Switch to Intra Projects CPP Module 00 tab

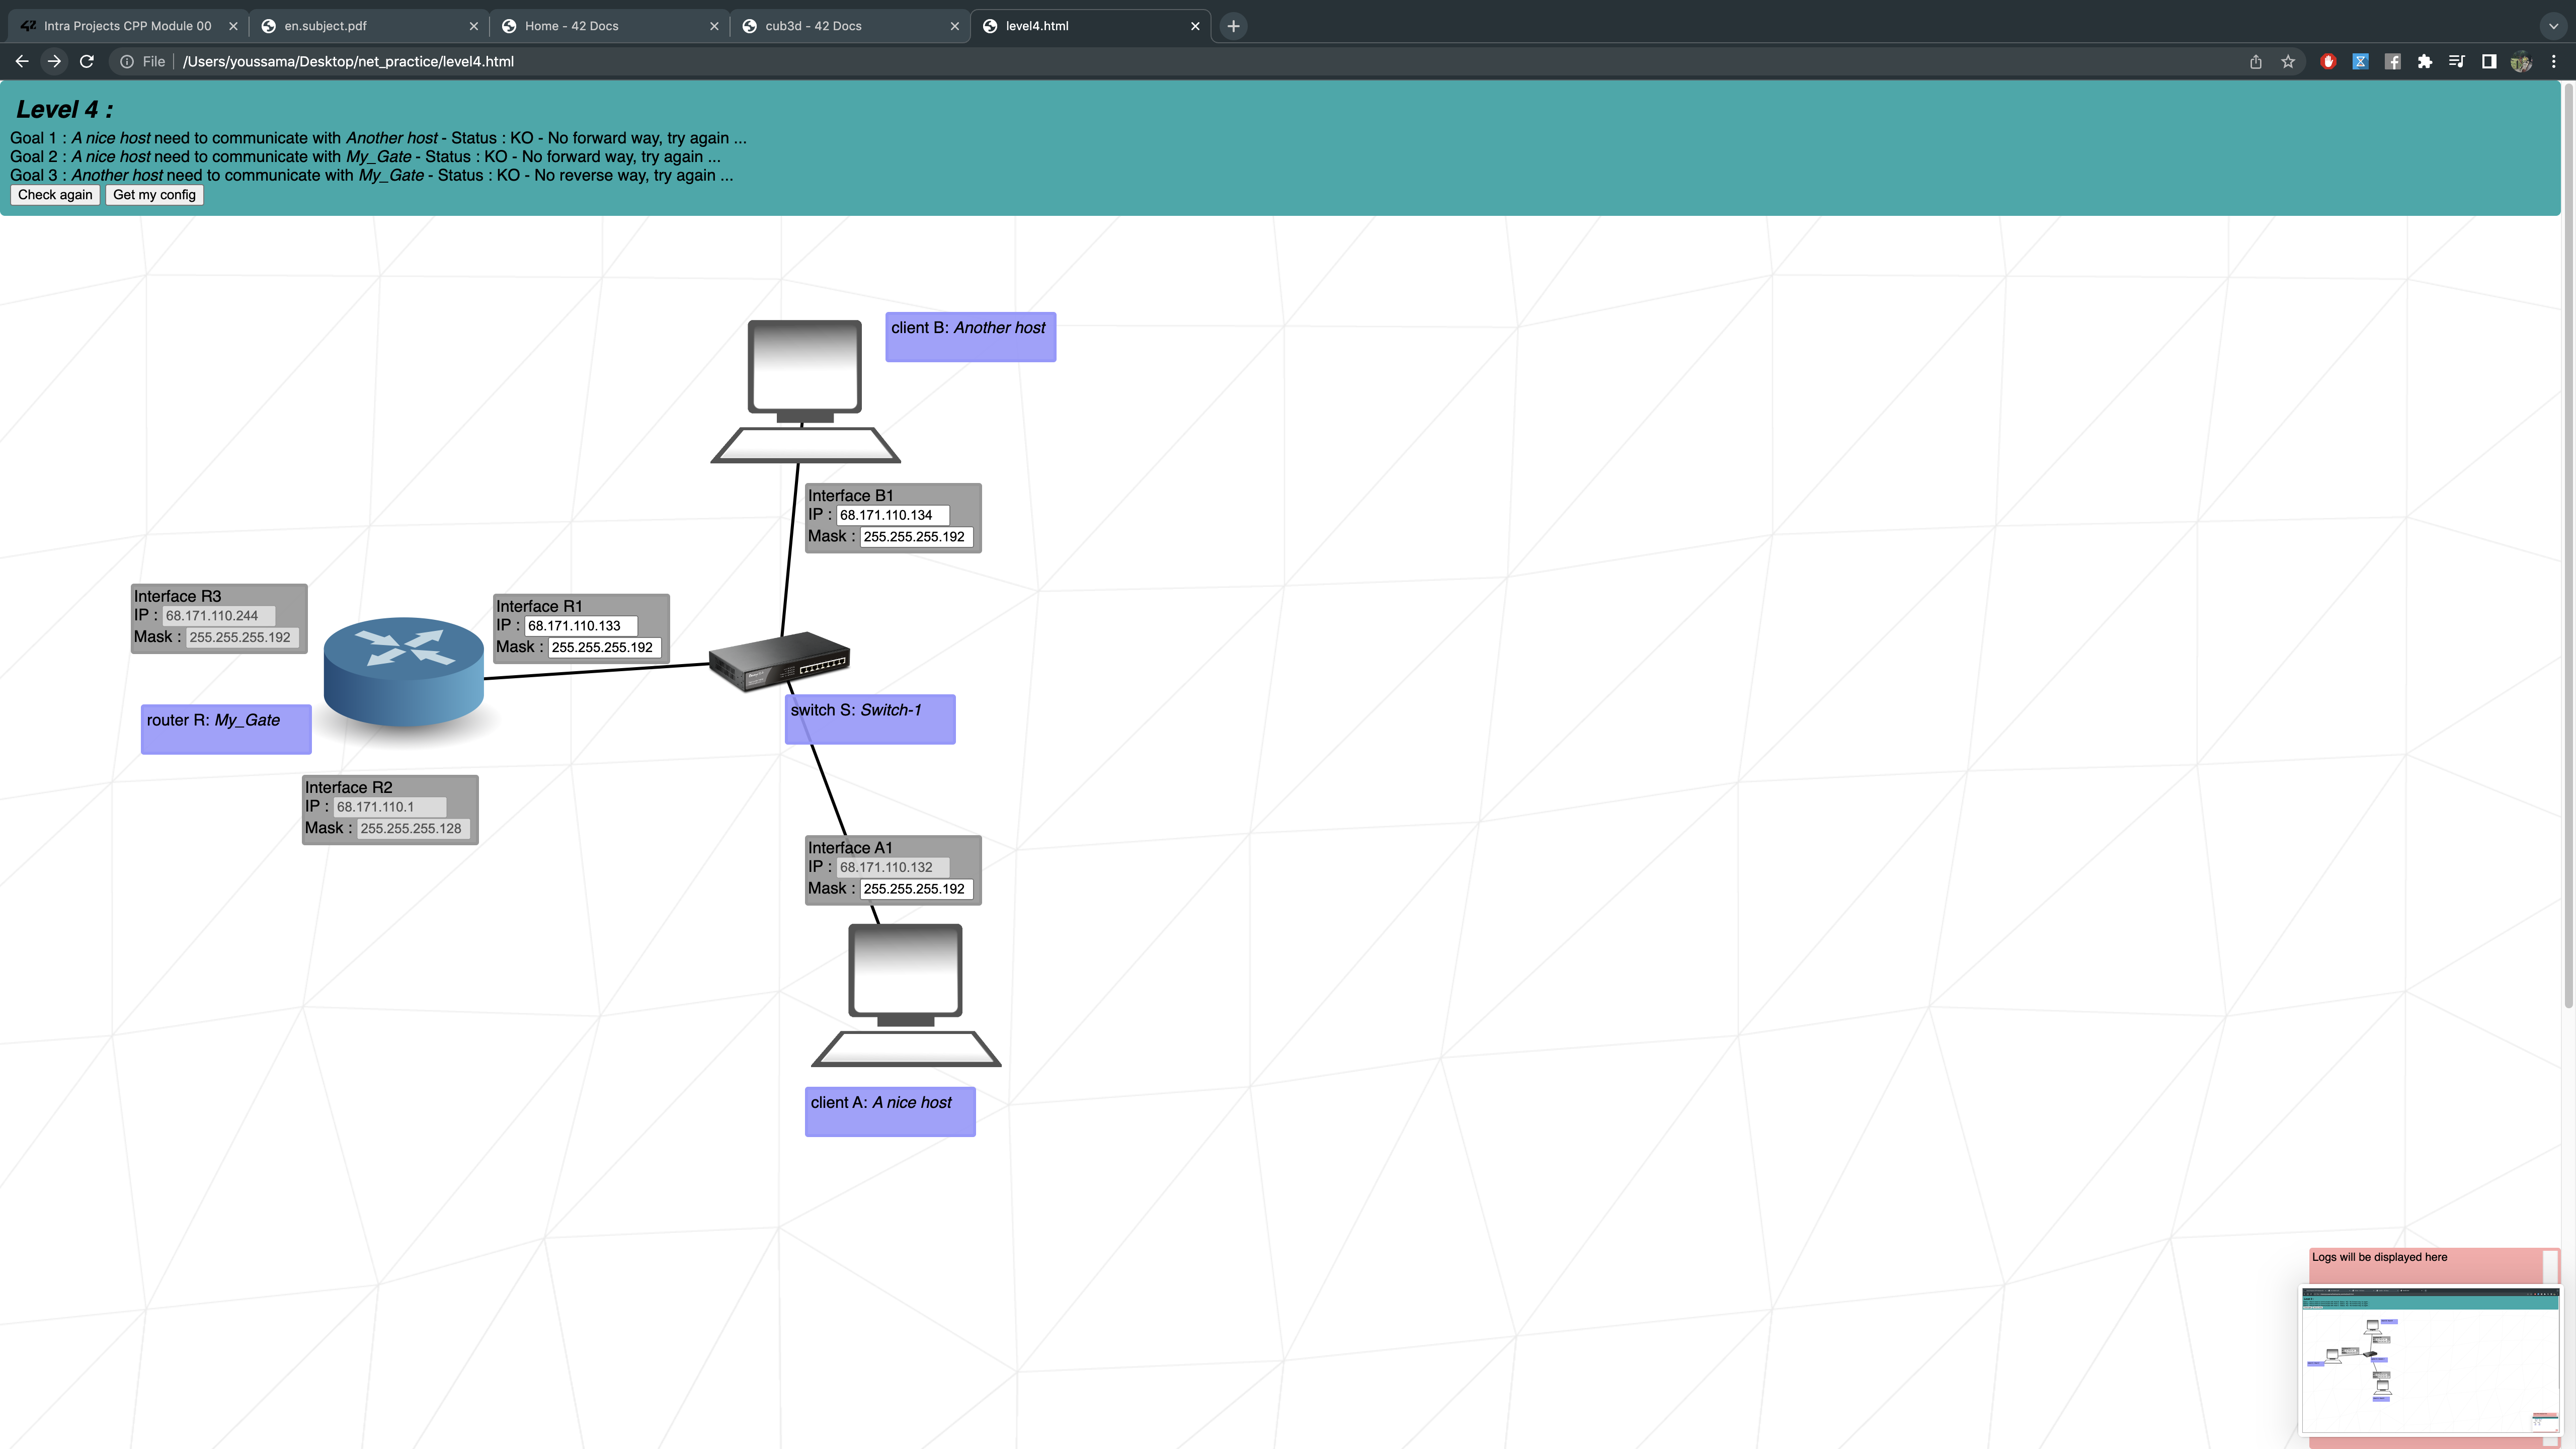tap(127, 26)
